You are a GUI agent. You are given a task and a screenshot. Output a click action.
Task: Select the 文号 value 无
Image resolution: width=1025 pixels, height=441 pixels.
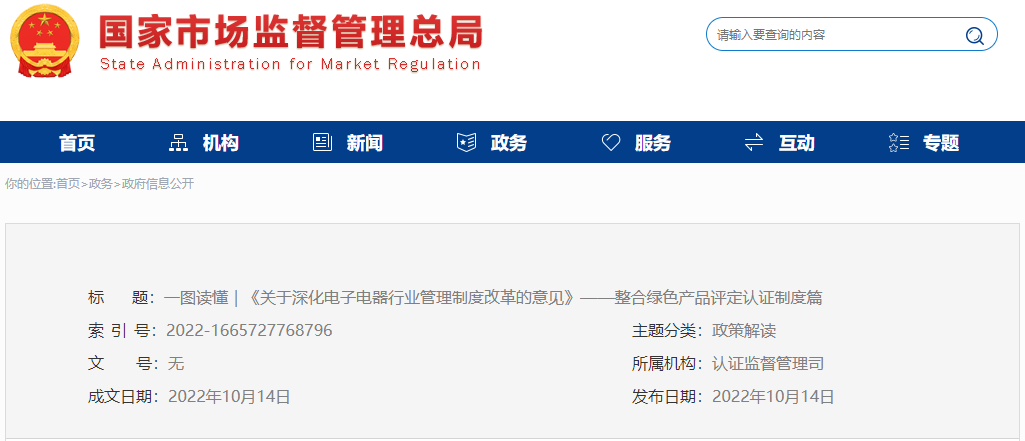tap(176, 363)
